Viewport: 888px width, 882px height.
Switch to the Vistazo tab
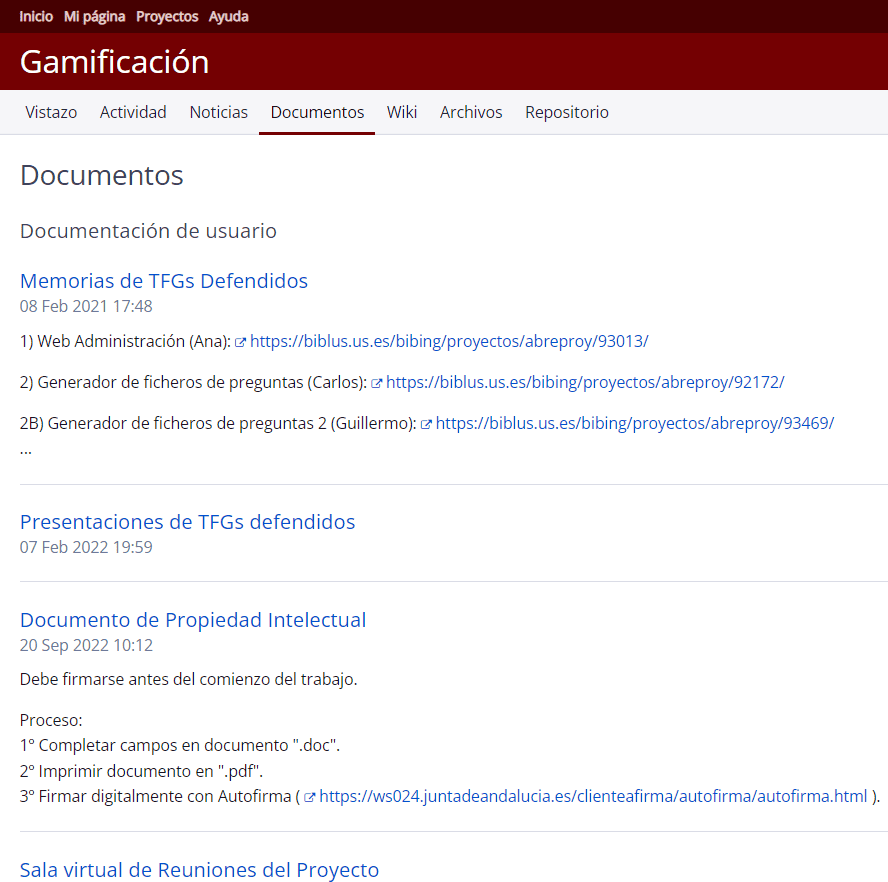coord(51,112)
